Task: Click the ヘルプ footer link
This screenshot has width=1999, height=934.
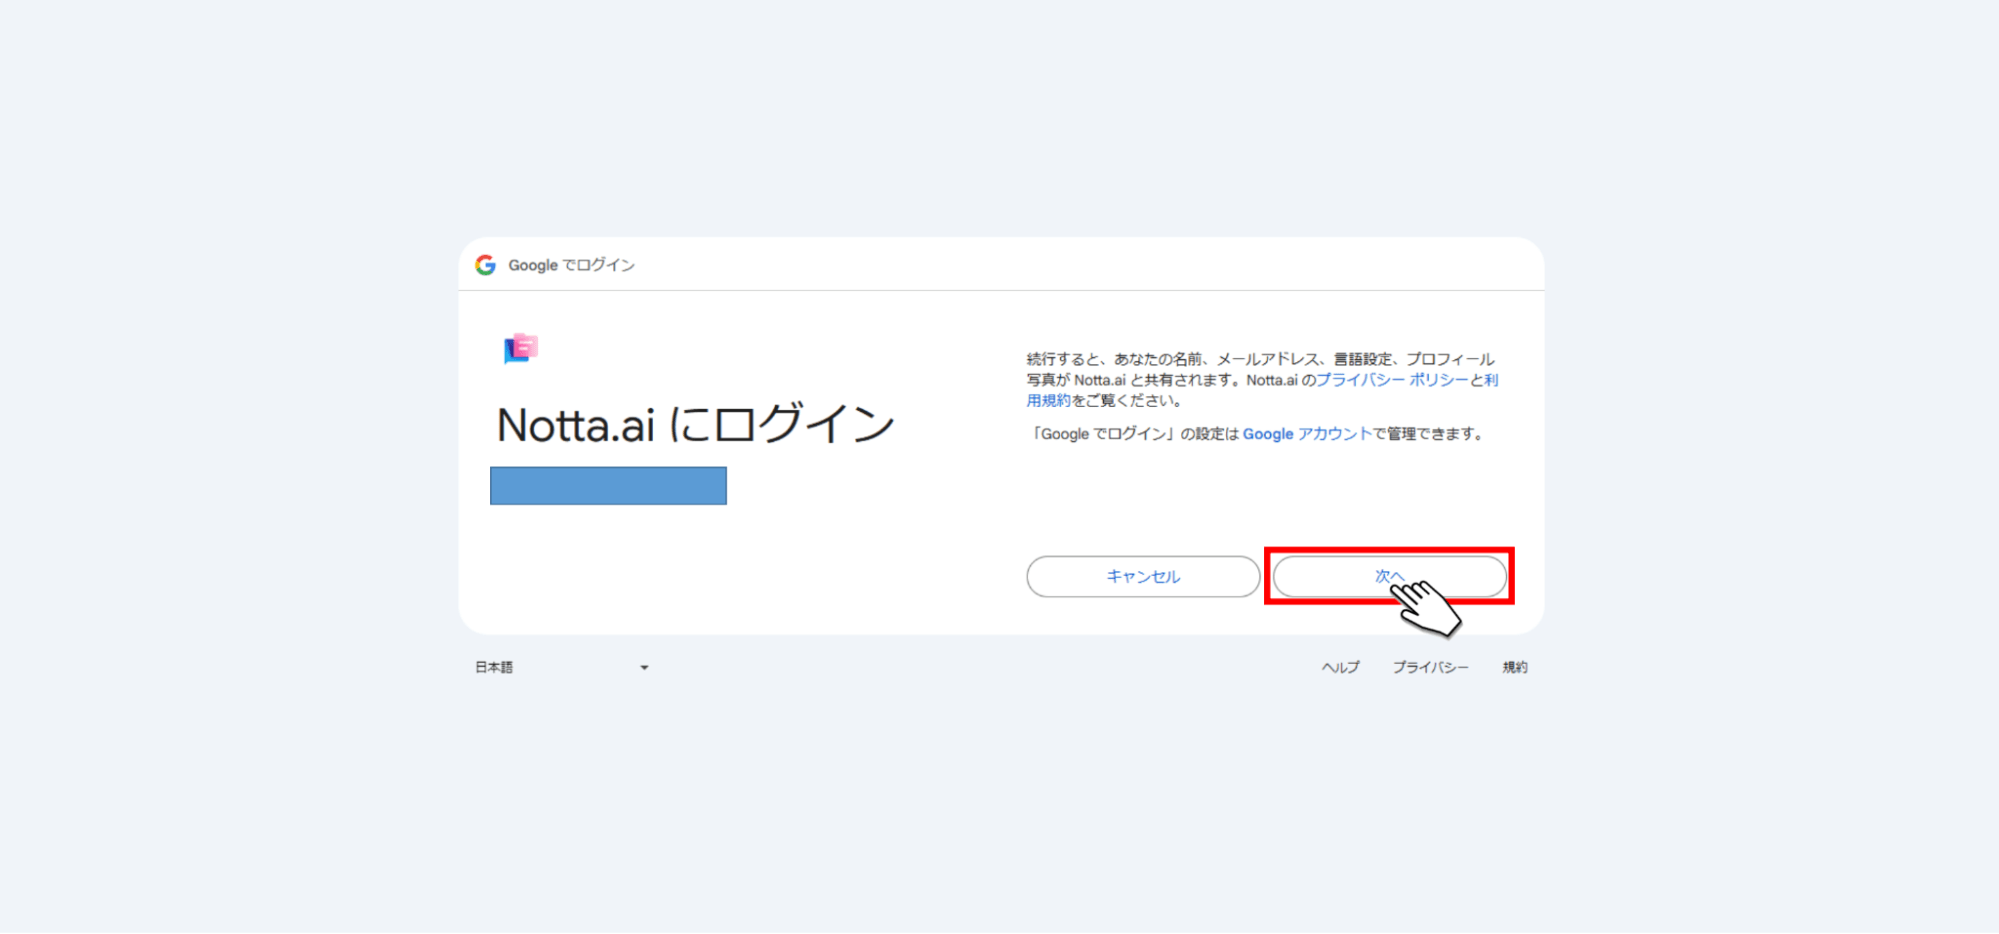Action: coord(1341,667)
